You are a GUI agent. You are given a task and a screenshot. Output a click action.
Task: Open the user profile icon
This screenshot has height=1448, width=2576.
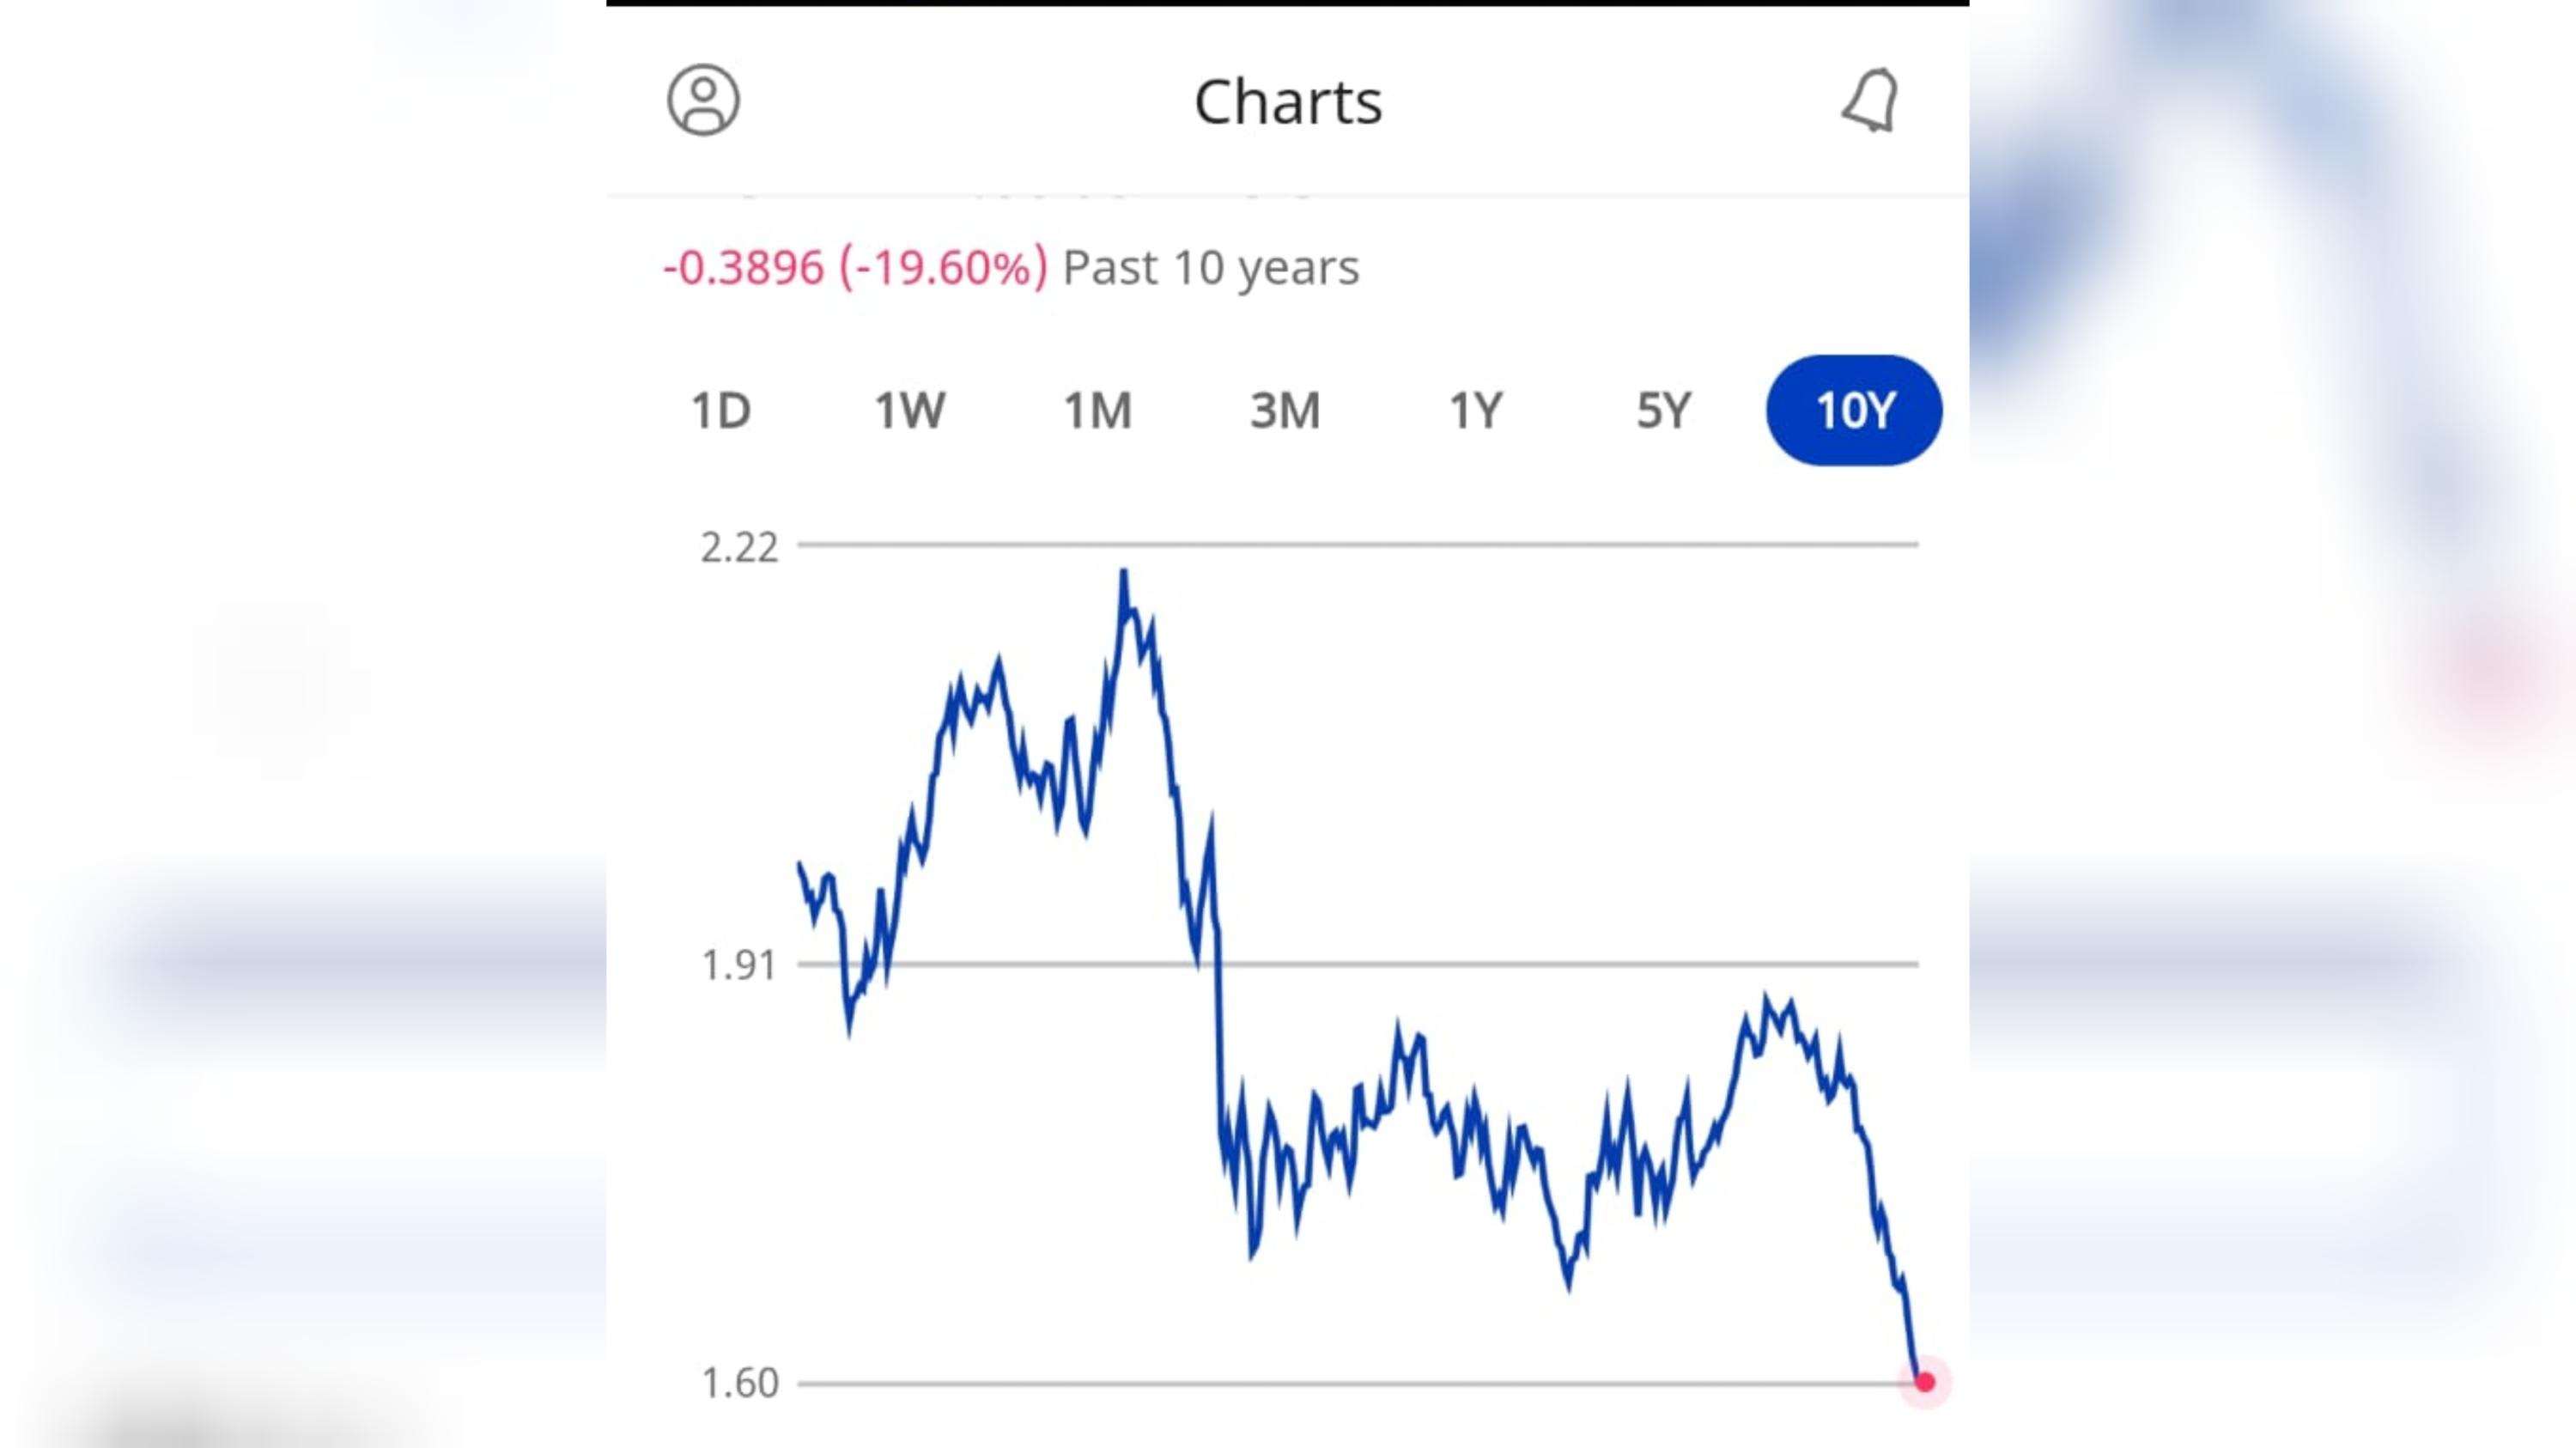(703, 100)
